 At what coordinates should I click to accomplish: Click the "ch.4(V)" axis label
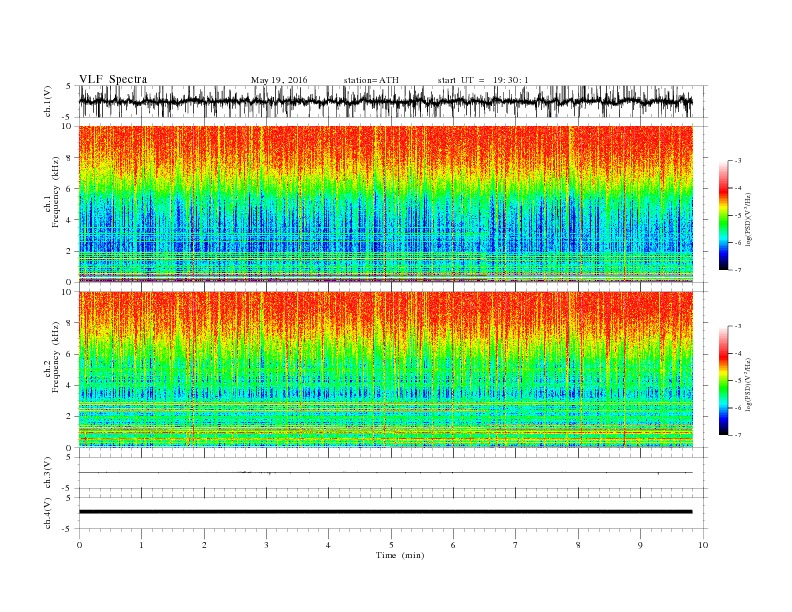[48, 513]
